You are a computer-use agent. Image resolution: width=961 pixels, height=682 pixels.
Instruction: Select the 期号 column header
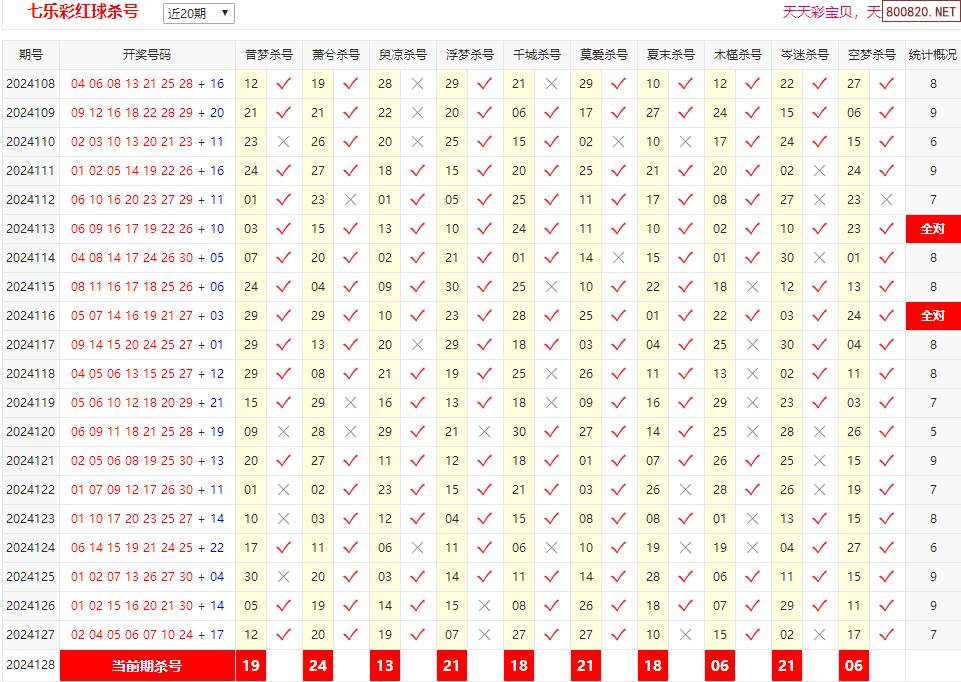coord(31,55)
